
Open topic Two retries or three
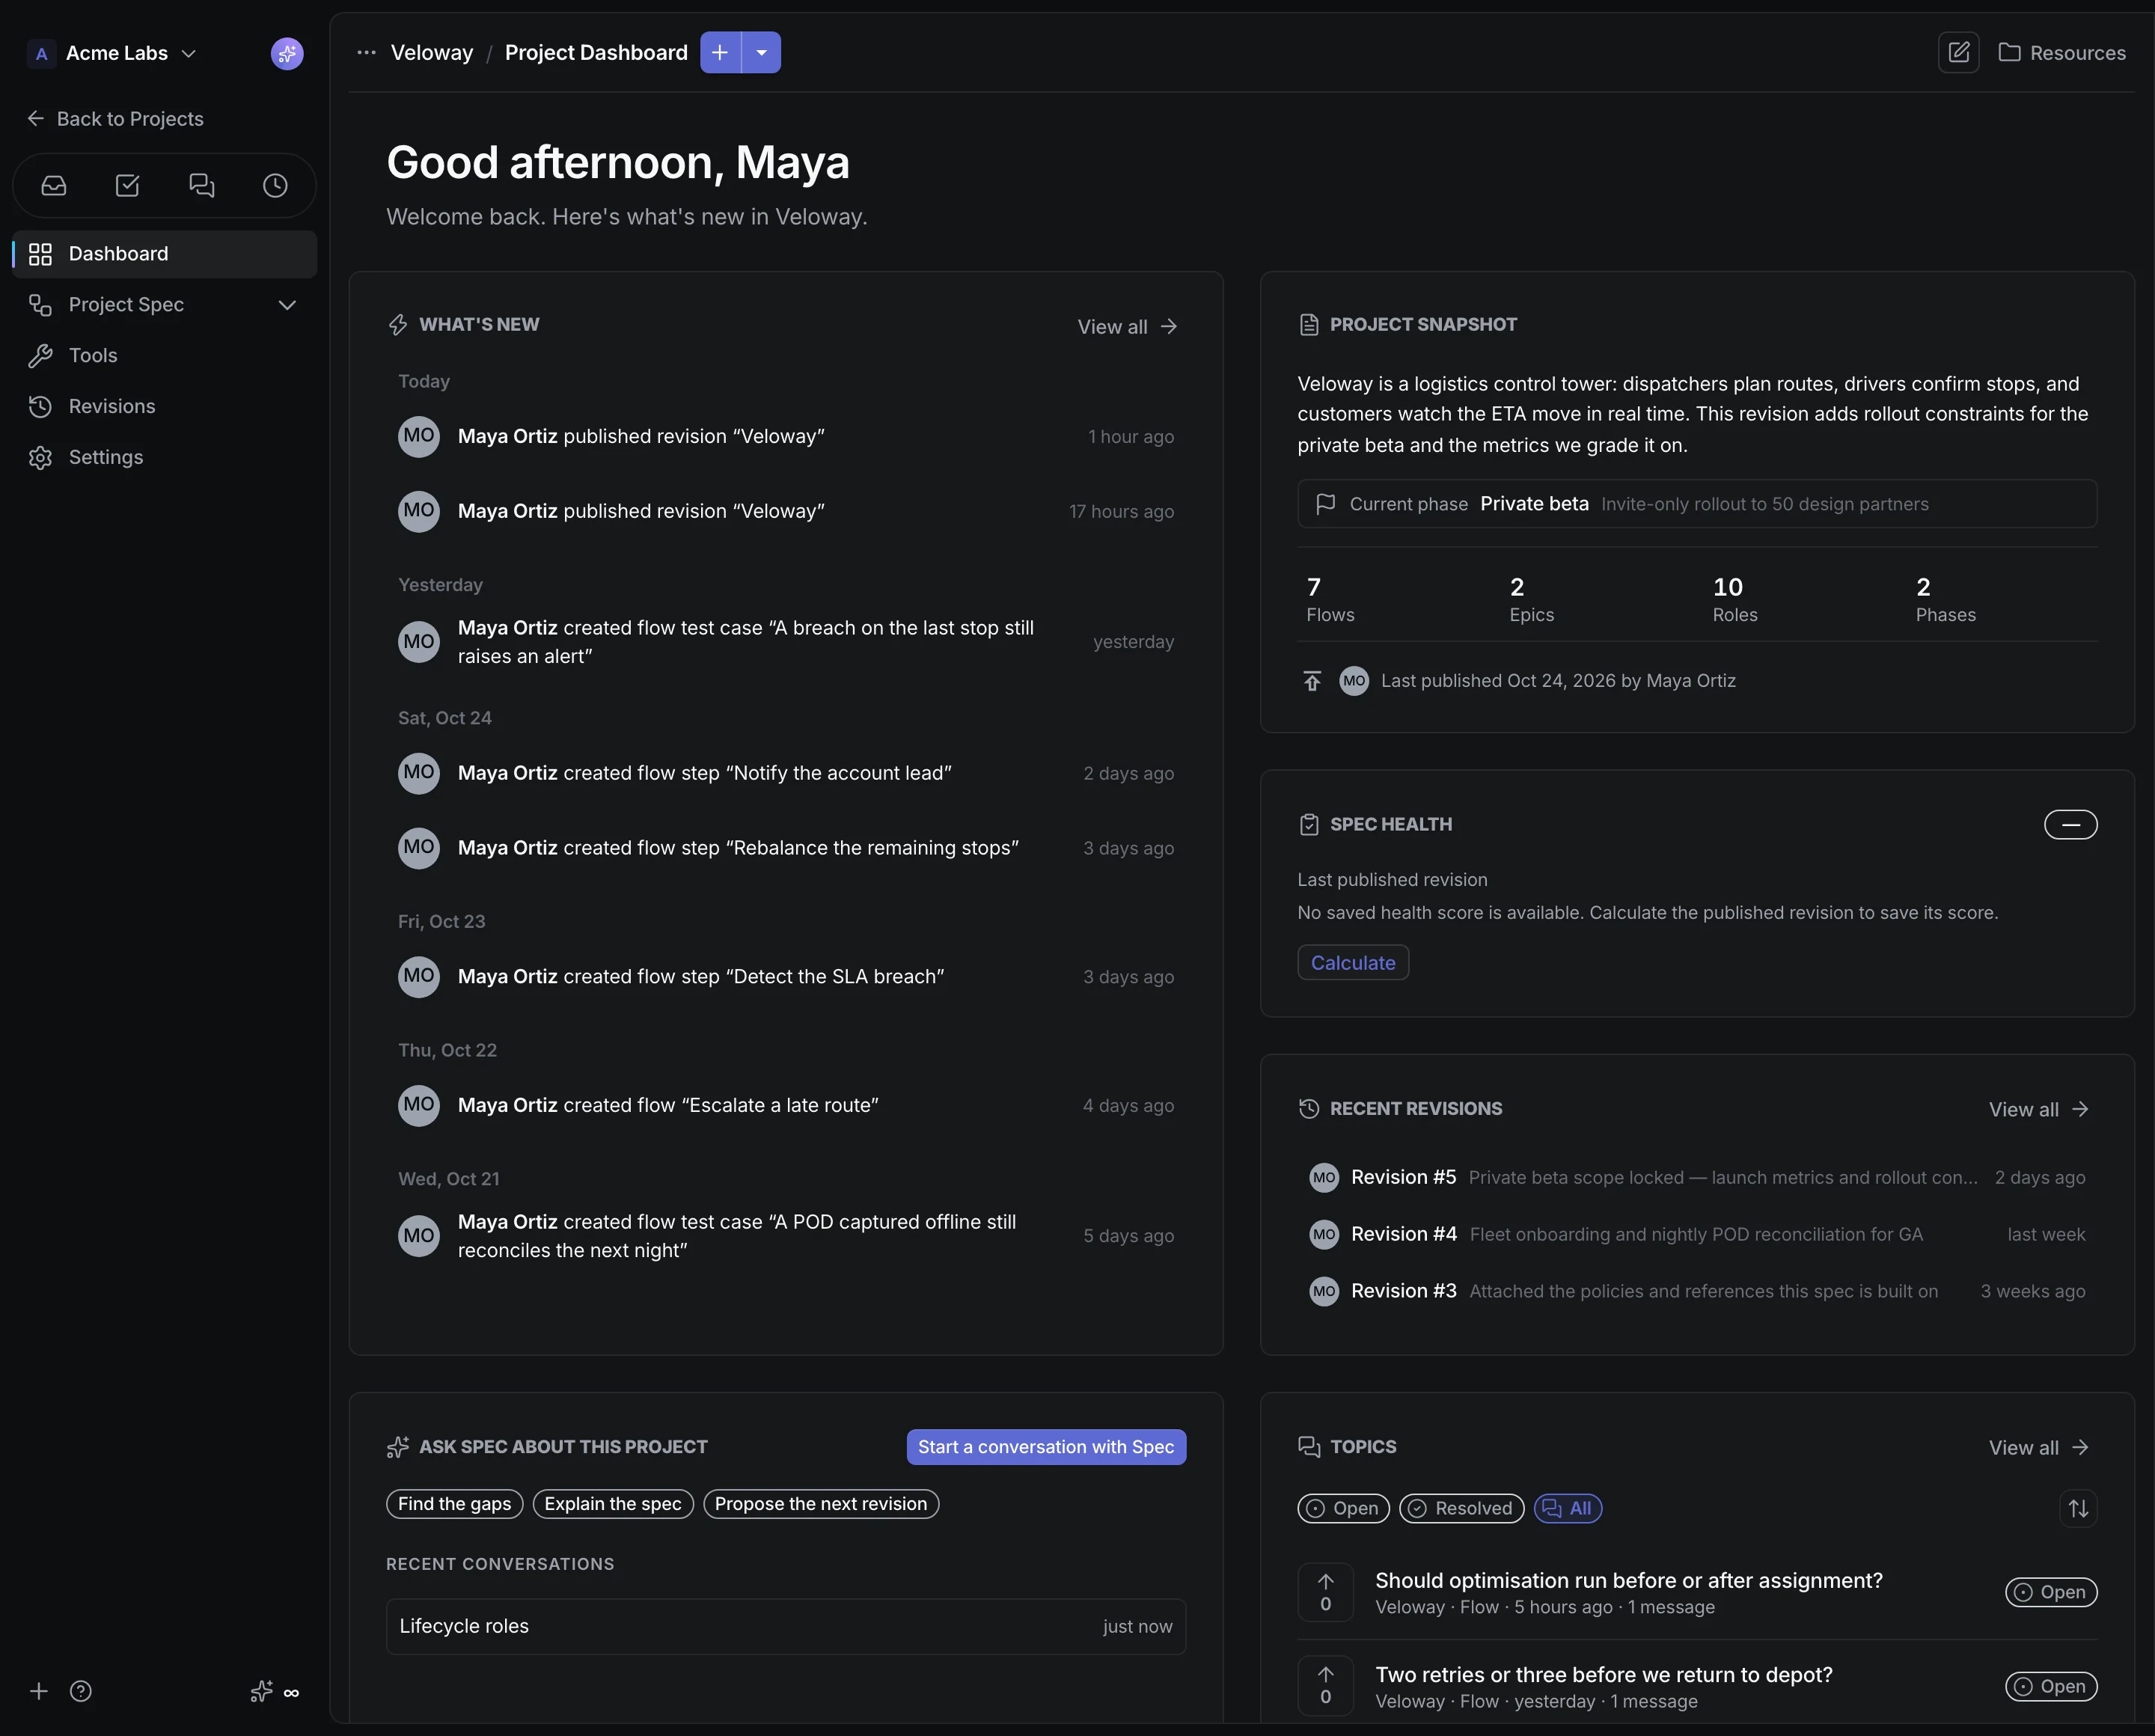point(1603,1675)
